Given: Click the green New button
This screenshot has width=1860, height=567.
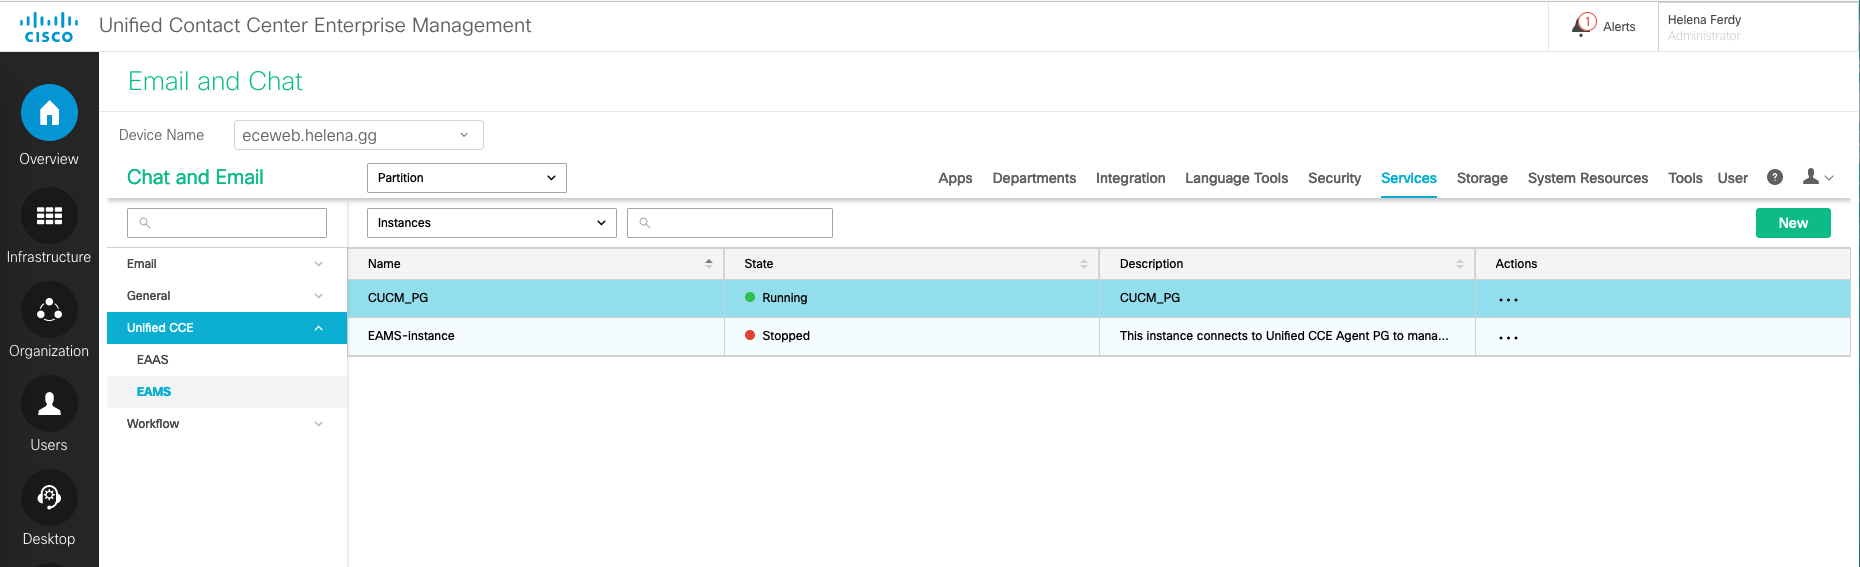Looking at the screenshot, I should (x=1792, y=223).
